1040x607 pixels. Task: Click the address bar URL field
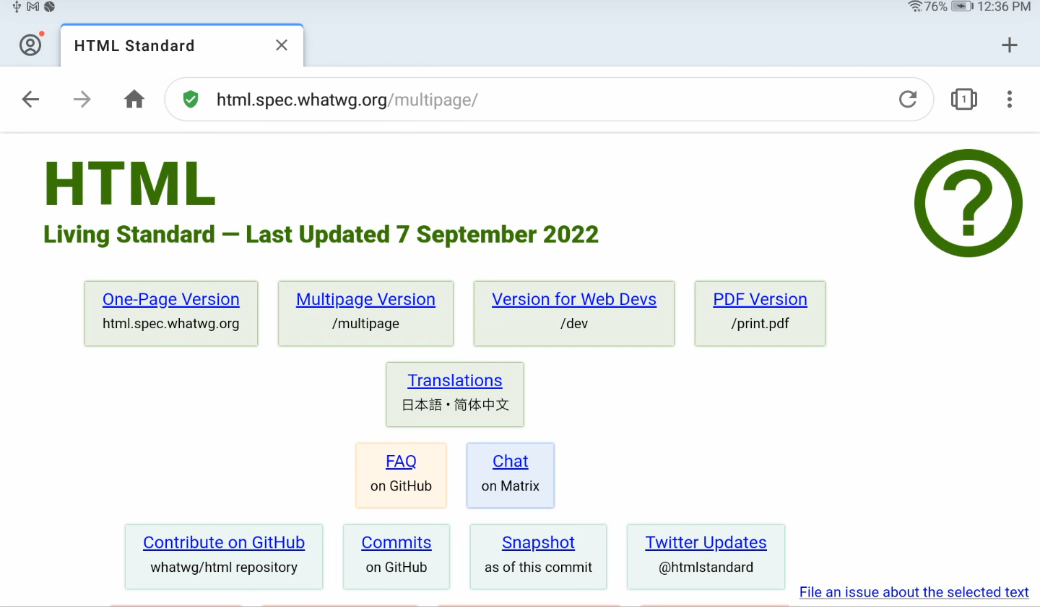pos(450,99)
